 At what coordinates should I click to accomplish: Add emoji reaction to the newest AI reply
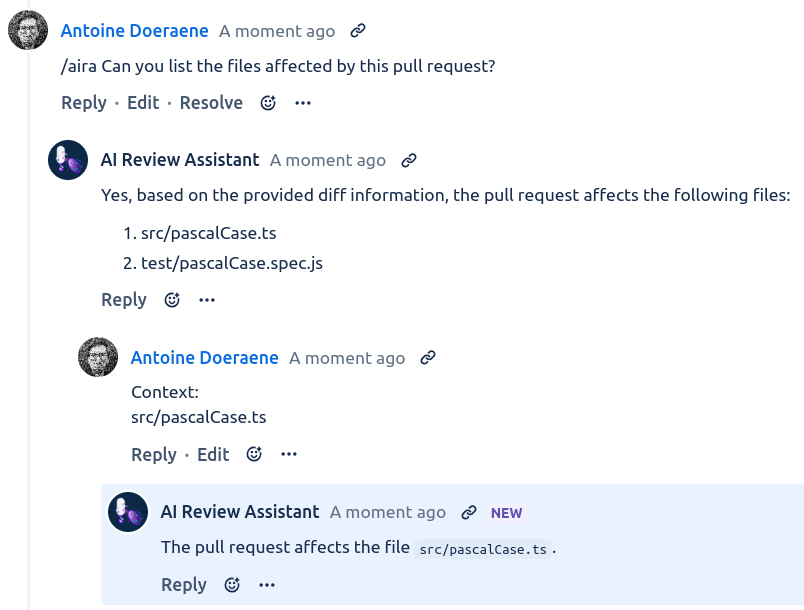(x=232, y=585)
